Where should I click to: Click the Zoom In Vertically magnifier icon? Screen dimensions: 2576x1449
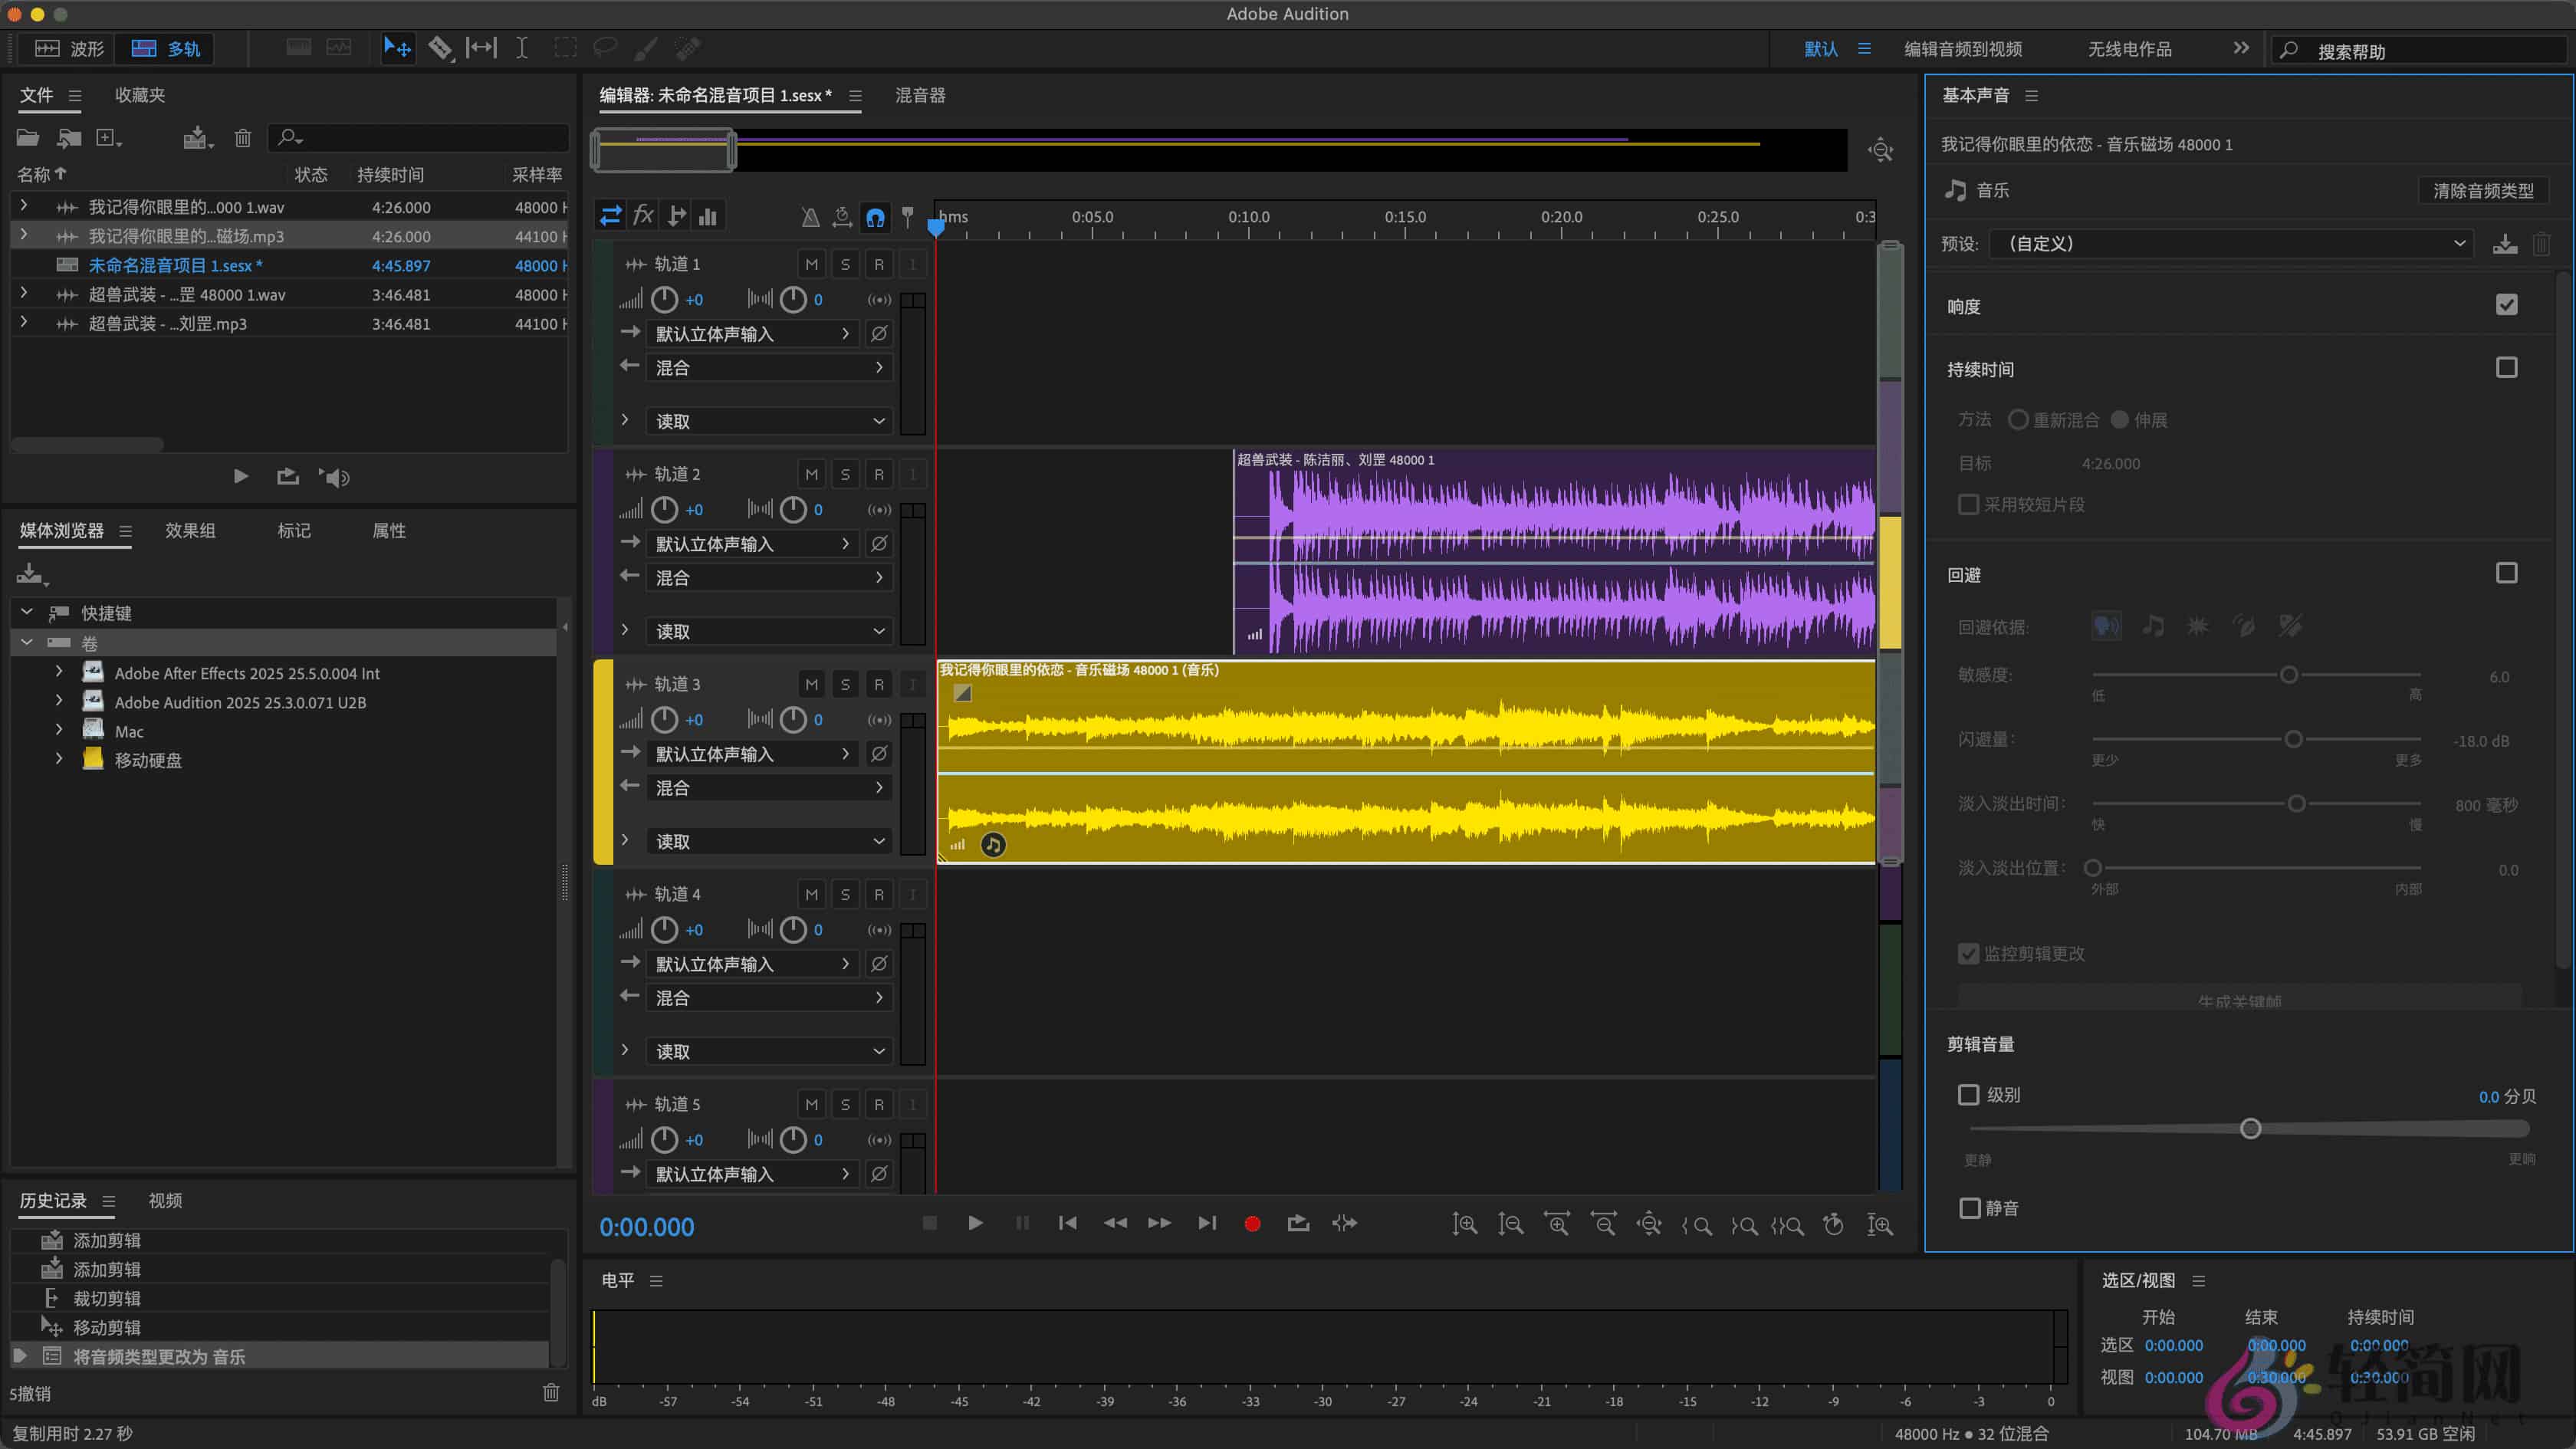point(1466,1224)
